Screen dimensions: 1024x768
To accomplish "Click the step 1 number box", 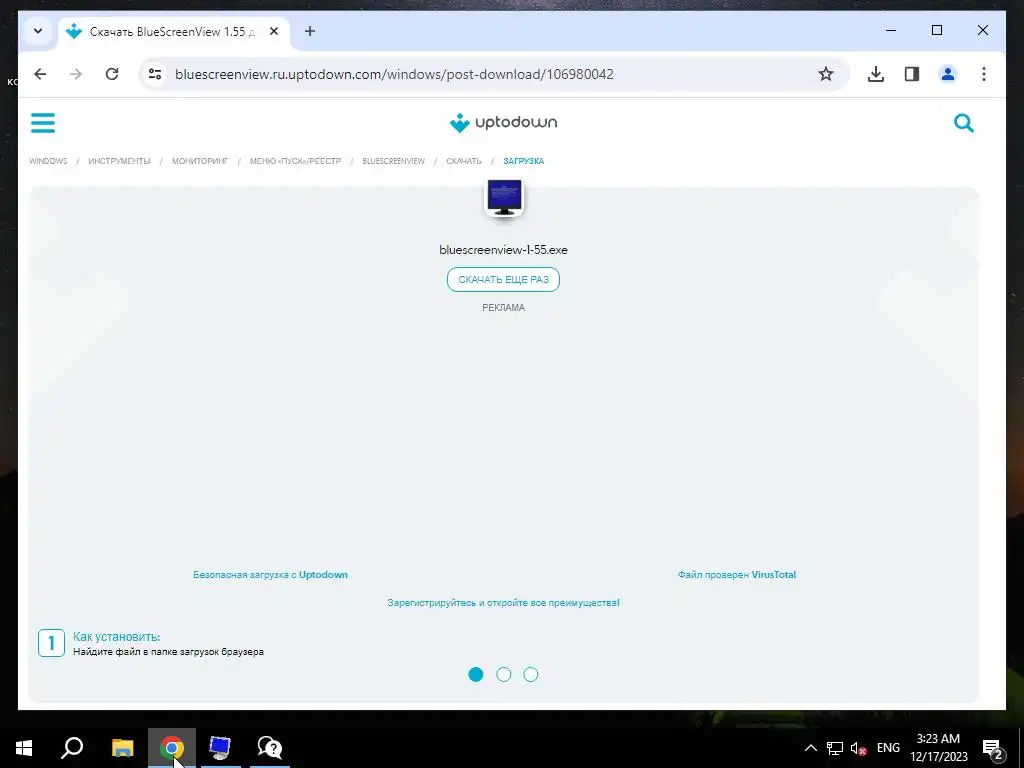I will pos(51,643).
